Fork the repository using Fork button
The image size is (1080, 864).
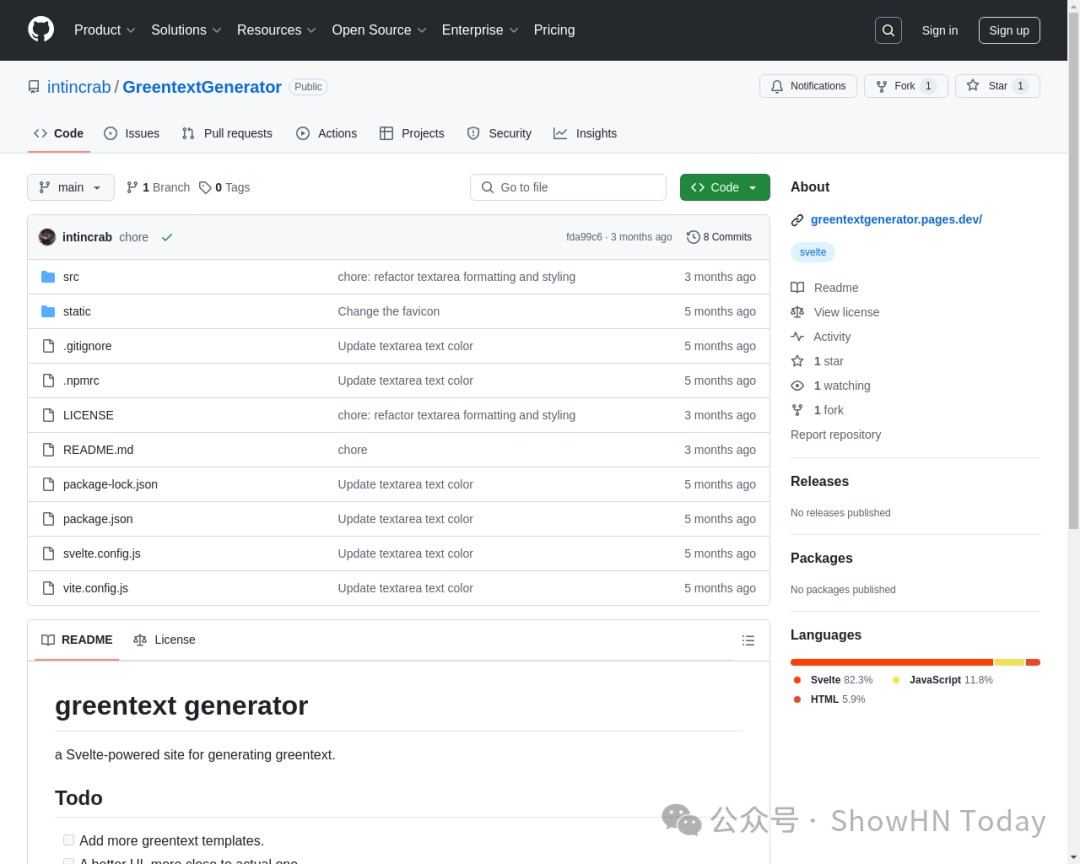pos(906,86)
